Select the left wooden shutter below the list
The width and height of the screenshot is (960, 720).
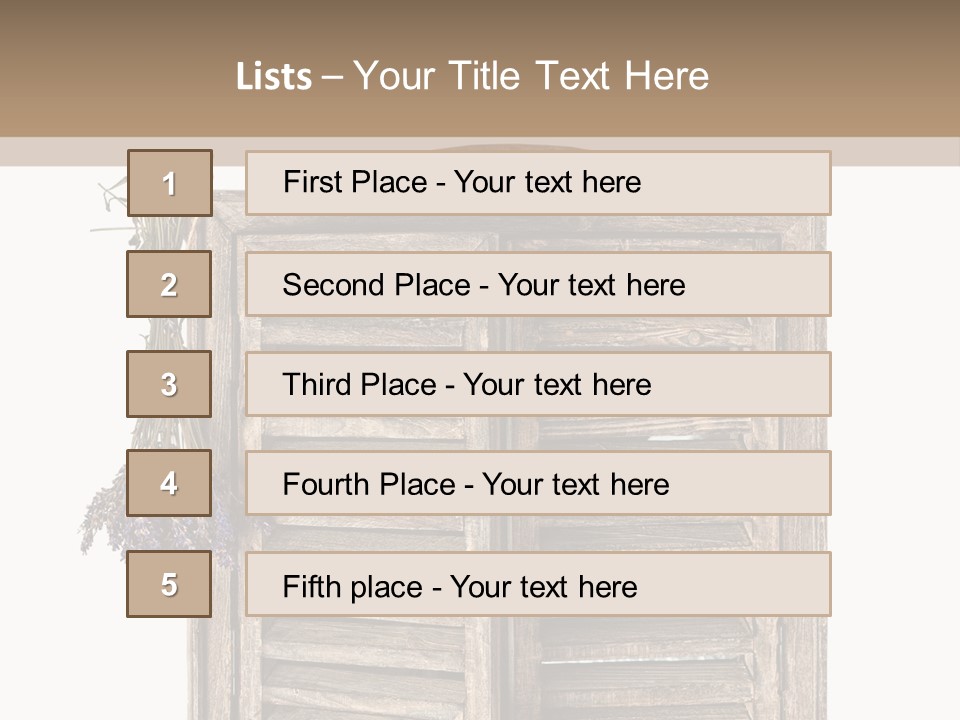tap(360, 665)
